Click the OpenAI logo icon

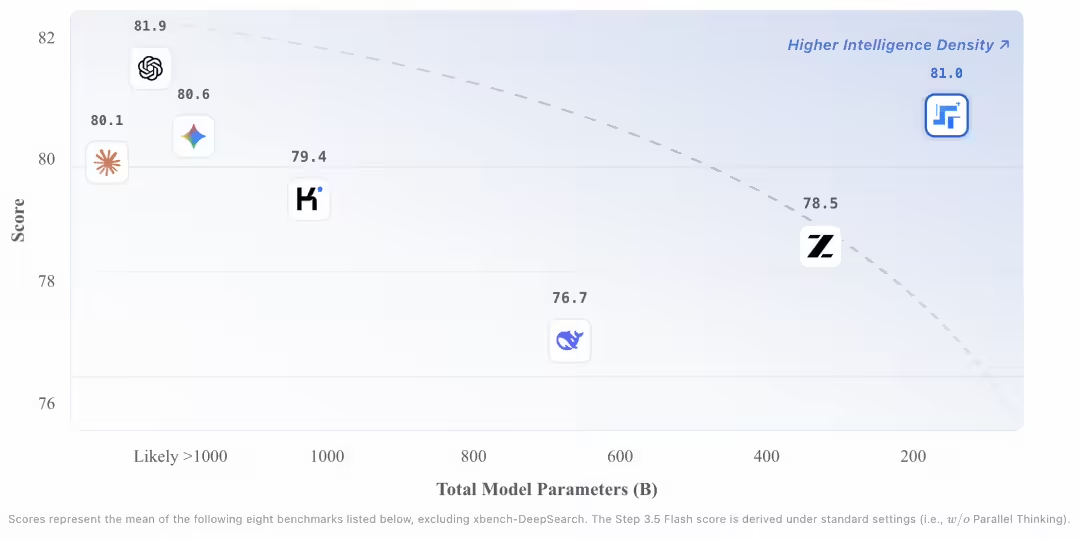click(x=151, y=68)
